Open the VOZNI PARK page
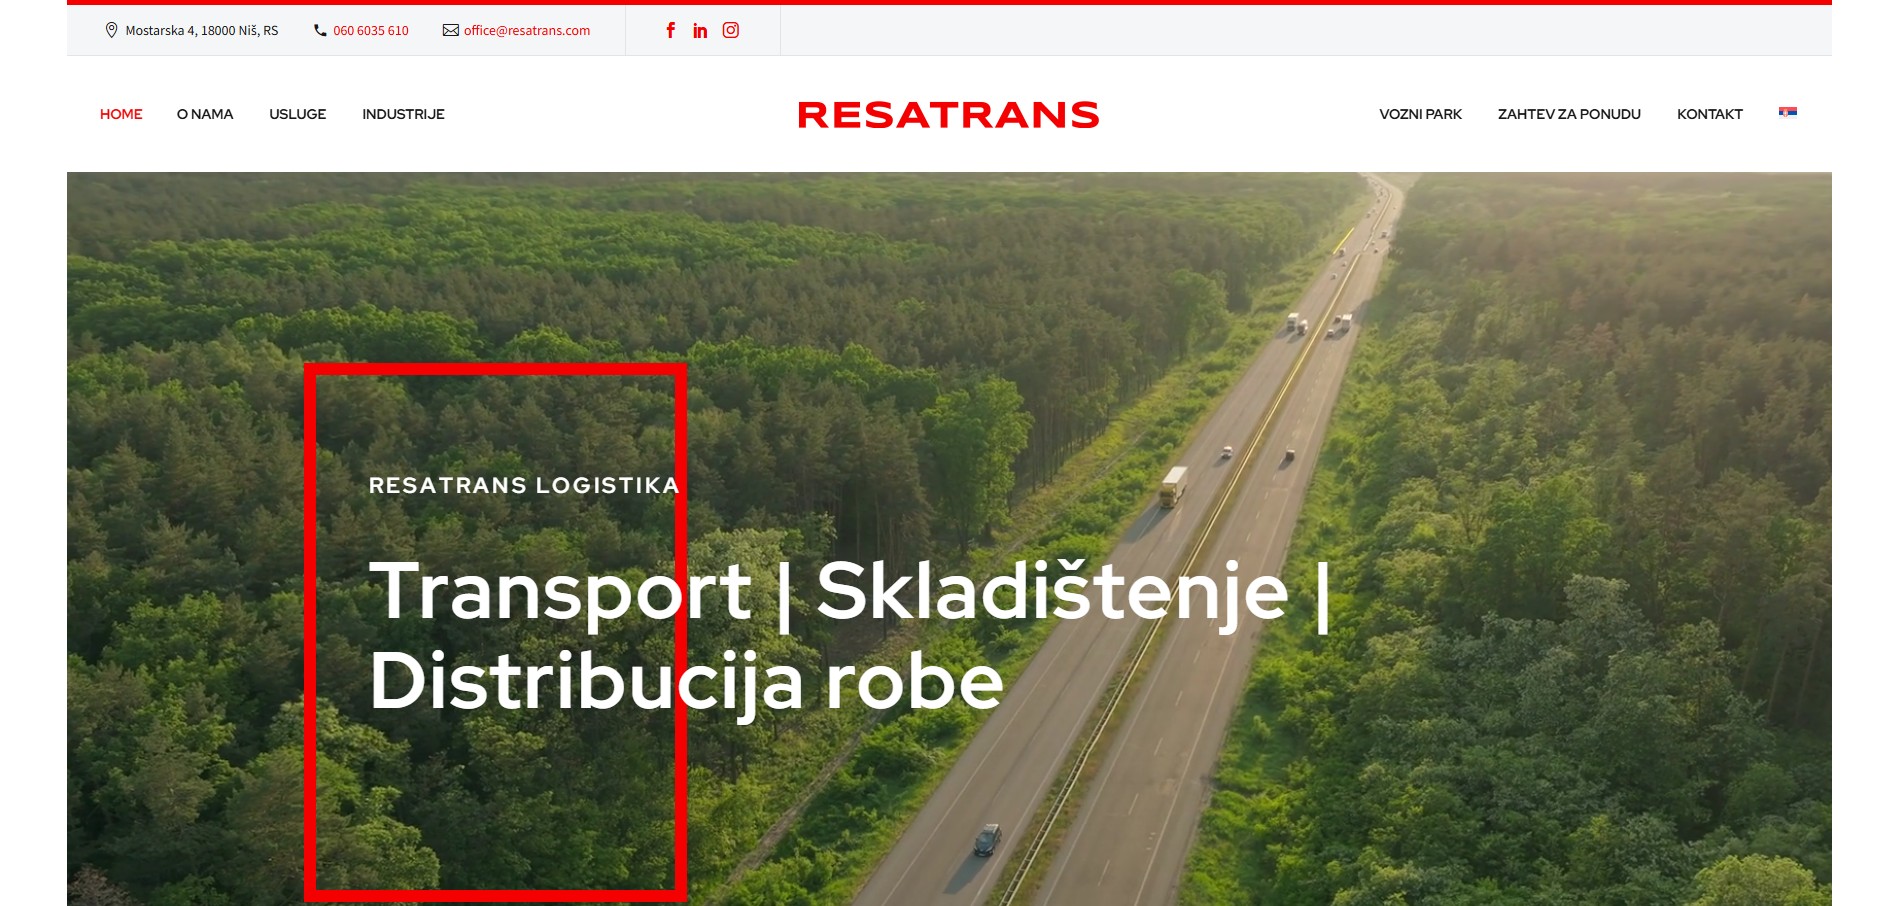This screenshot has width=1891, height=906. click(x=1420, y=114)
